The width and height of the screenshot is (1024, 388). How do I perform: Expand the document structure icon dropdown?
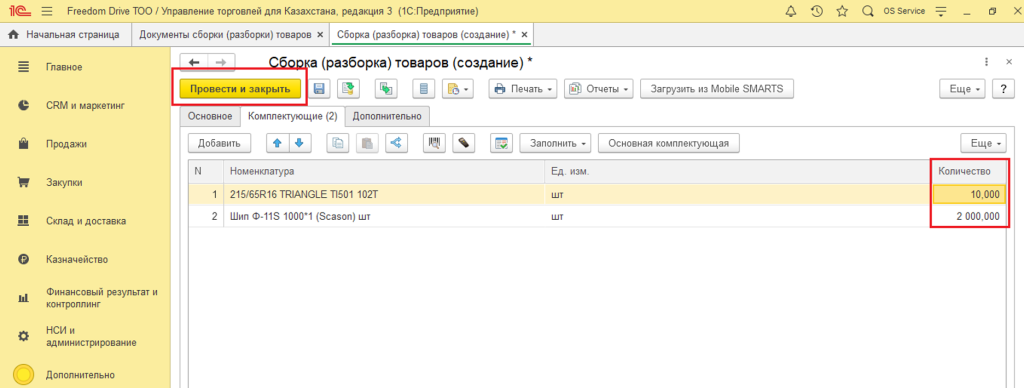point(457,89)
